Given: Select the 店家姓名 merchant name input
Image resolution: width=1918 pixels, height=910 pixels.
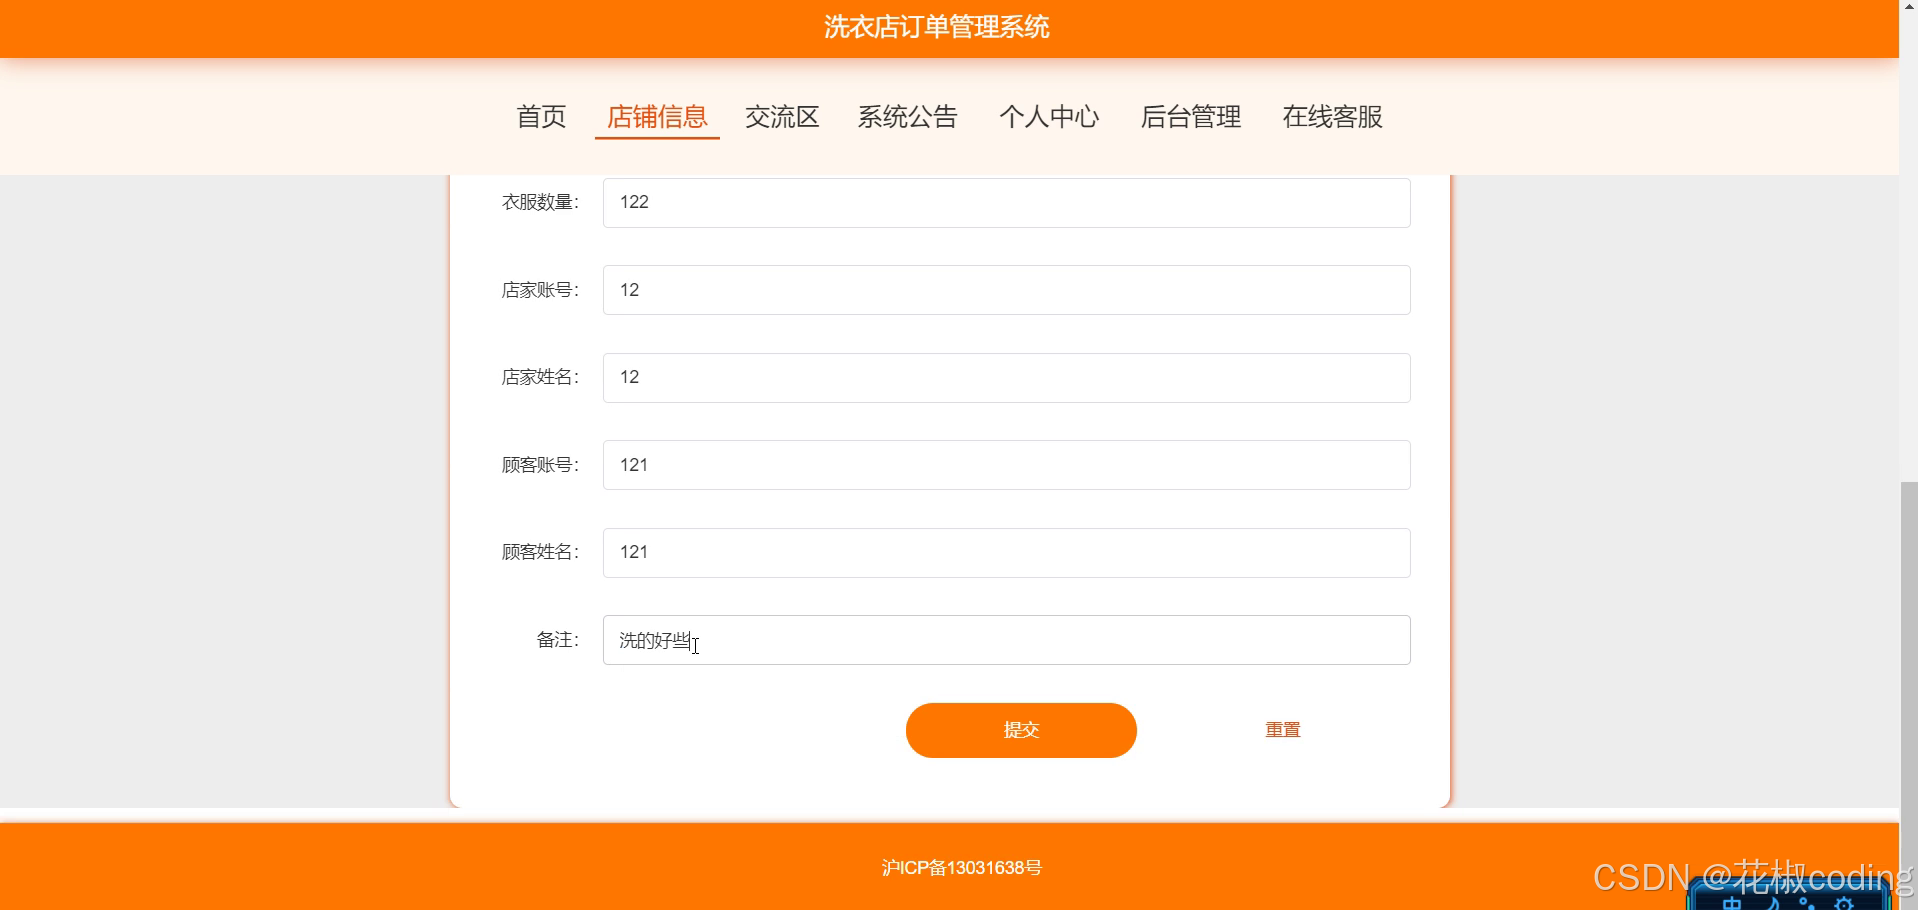Looking at the screenshot, I should [1004, 377].
